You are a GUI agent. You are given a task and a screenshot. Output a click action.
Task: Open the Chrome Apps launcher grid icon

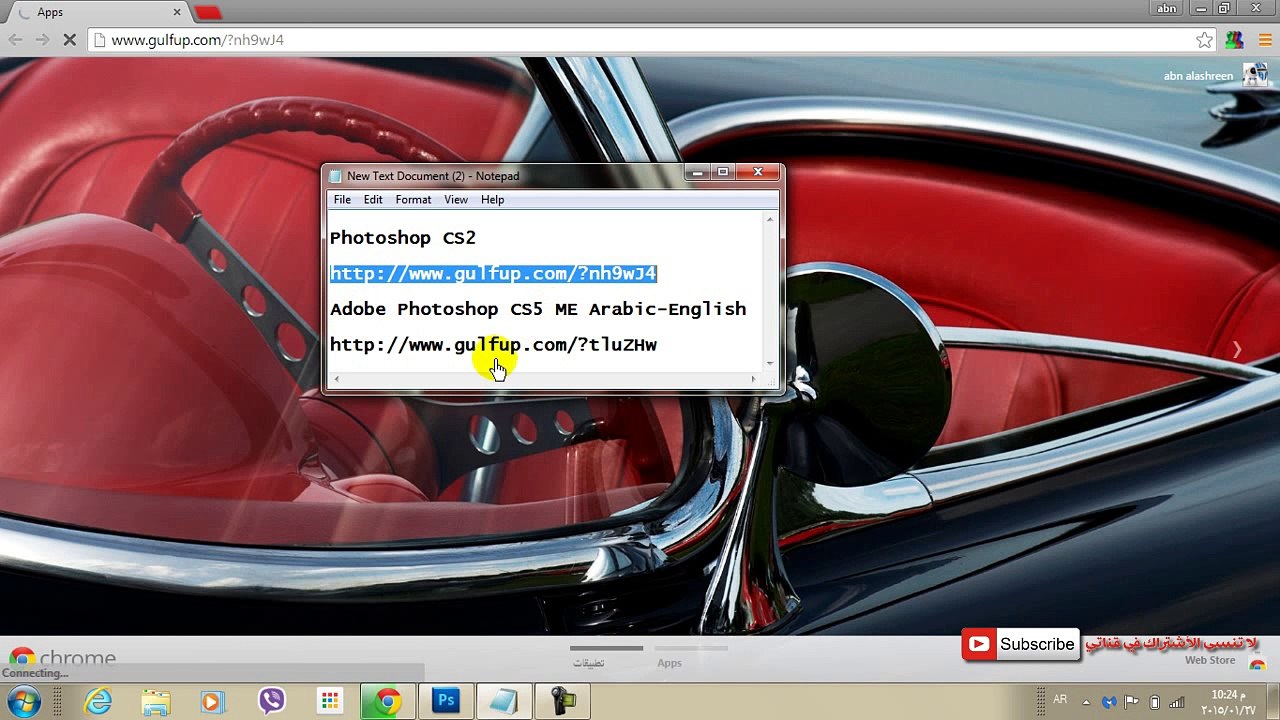pyautogui.click(x=329, y=701)
